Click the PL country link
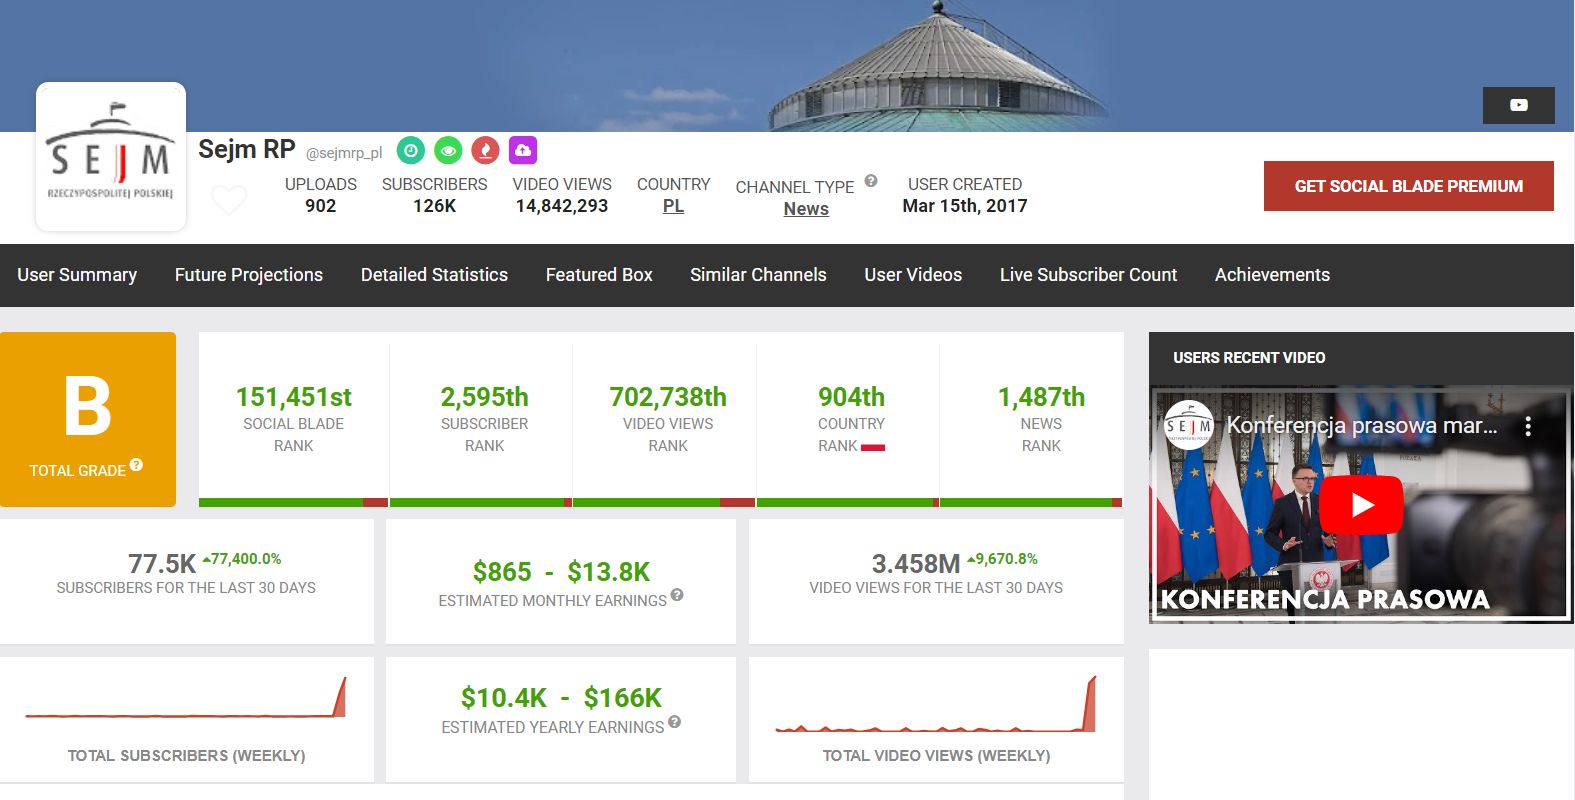1575x800 pixels. 674,206
